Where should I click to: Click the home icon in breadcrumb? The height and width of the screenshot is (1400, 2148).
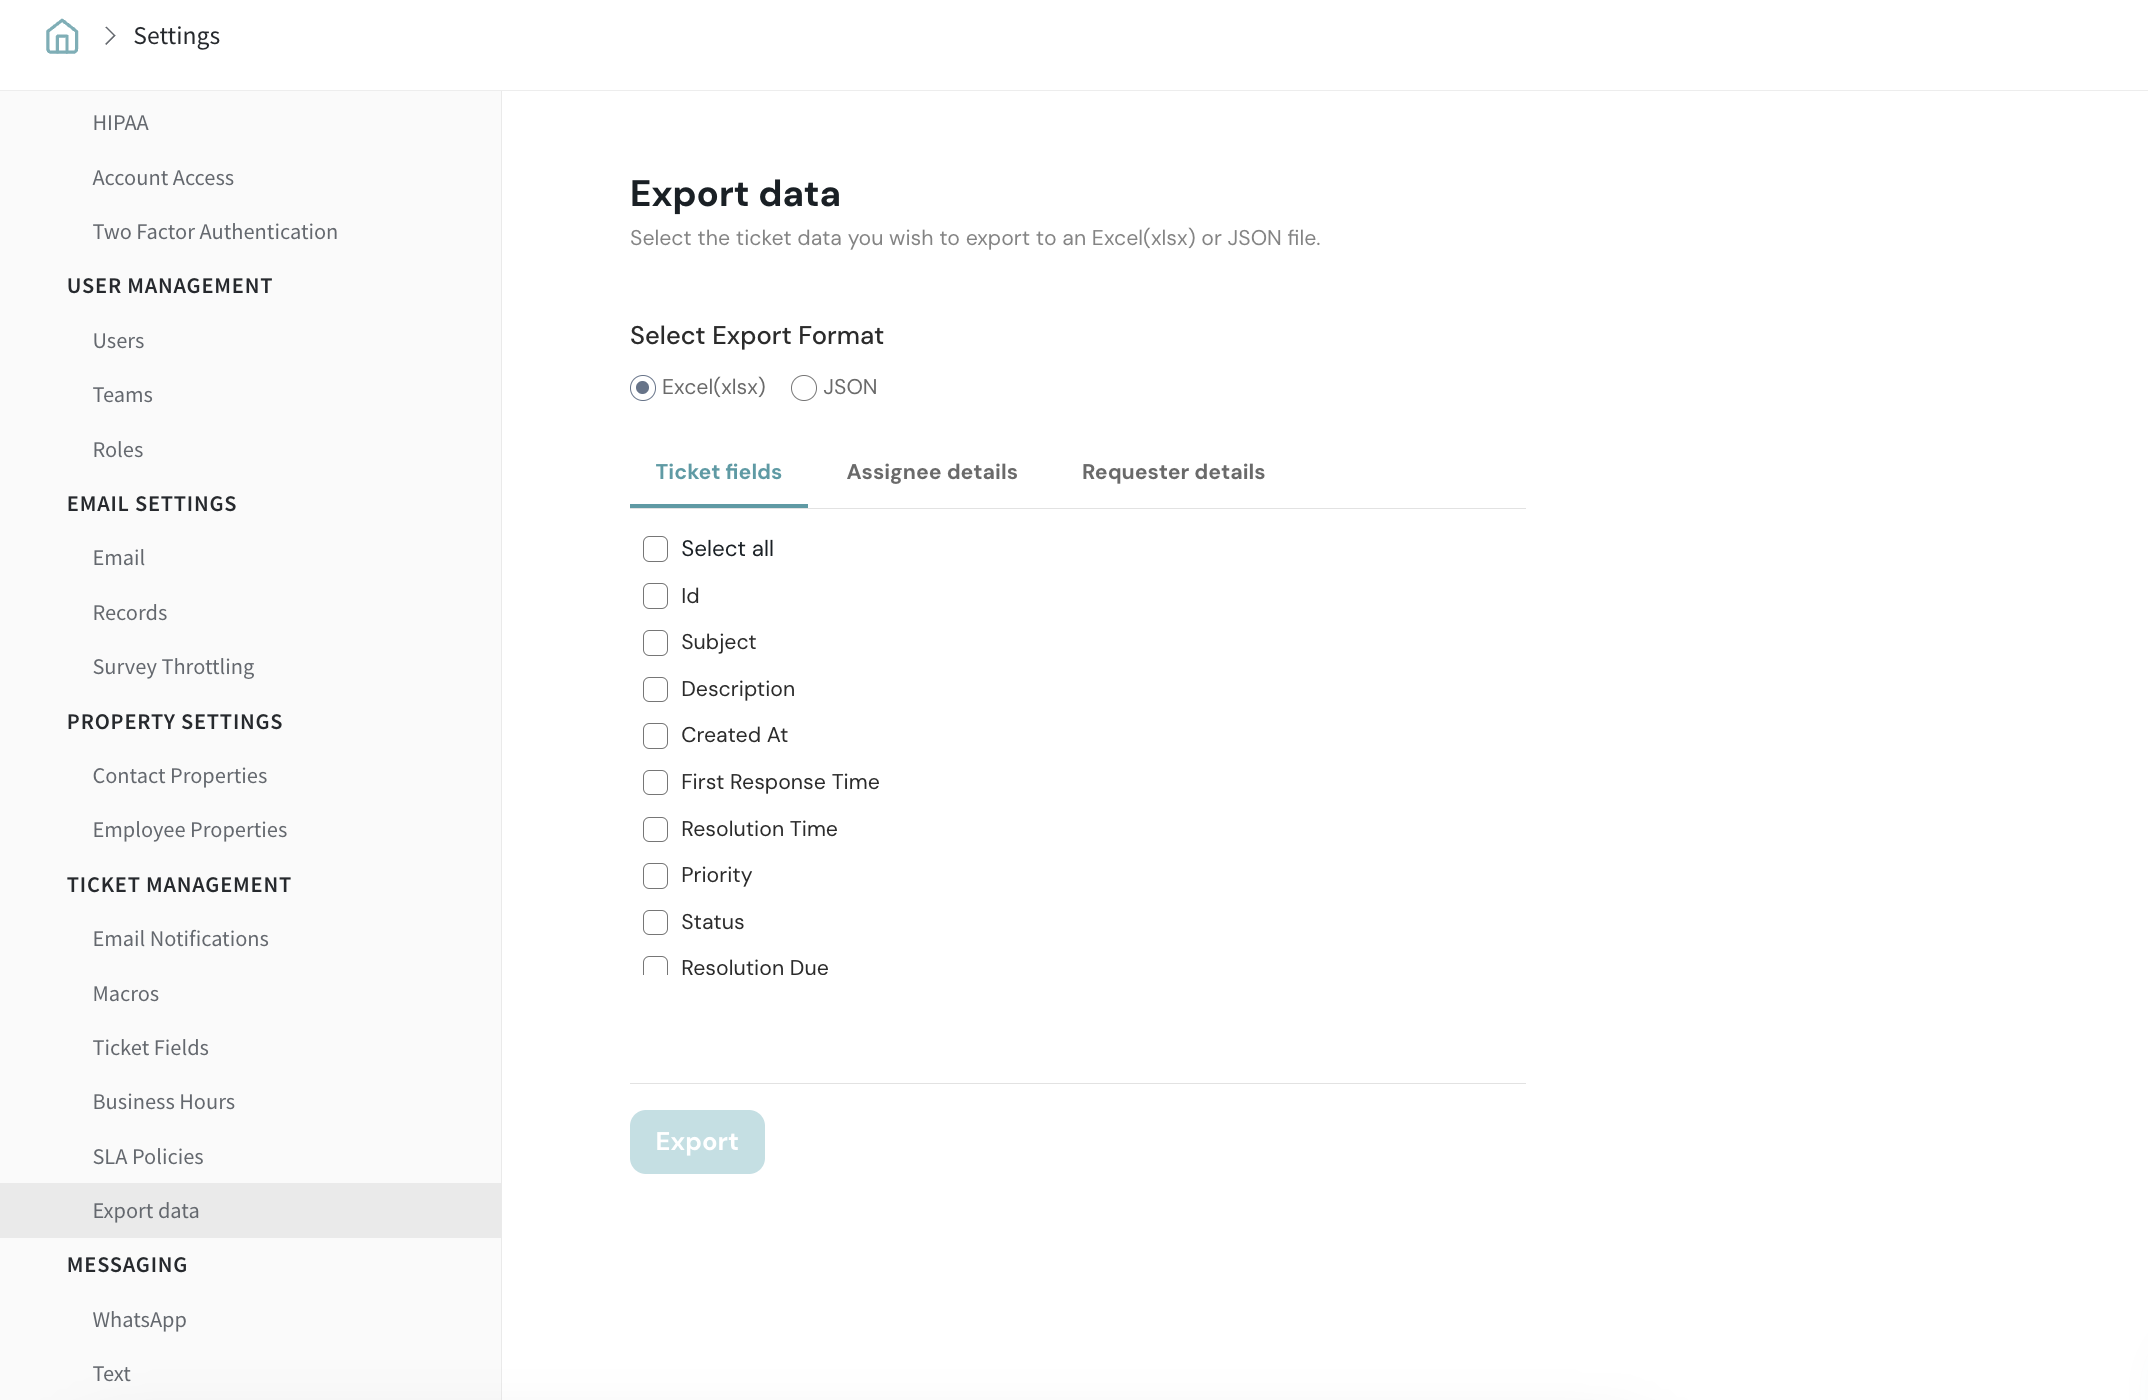[62, 37]
